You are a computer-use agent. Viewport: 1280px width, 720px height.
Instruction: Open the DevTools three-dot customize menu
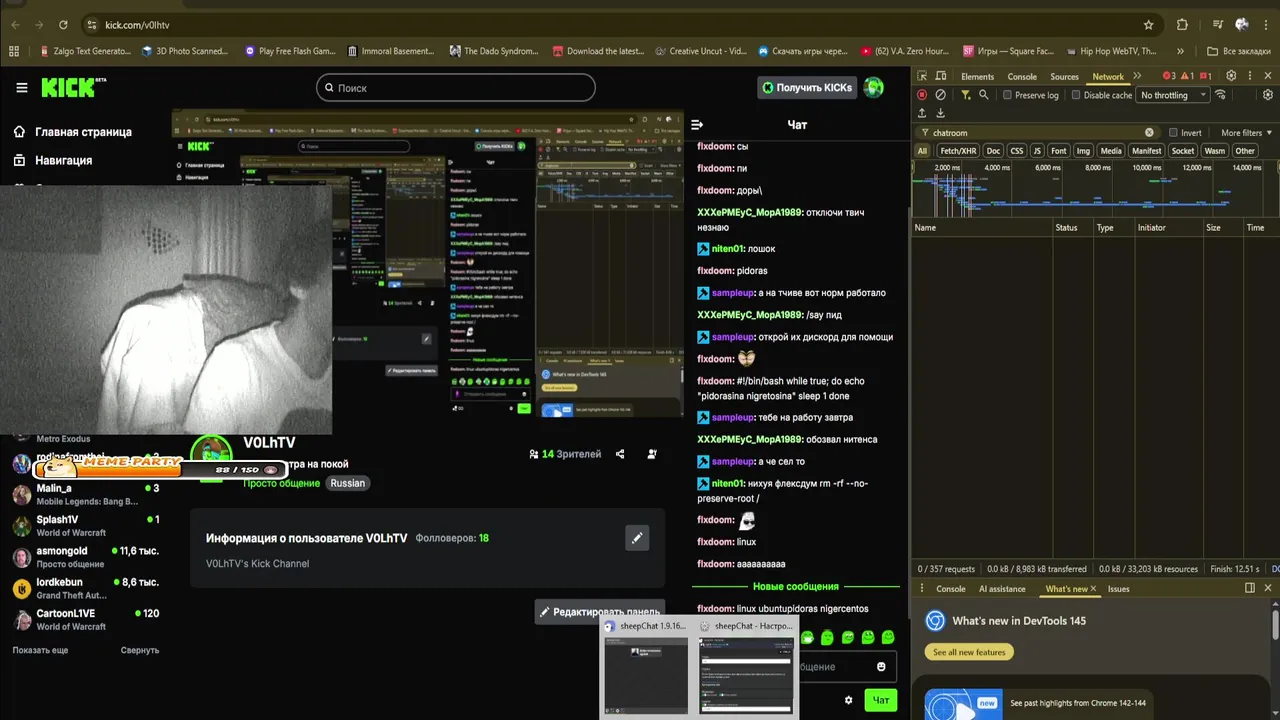(1250, 76)
